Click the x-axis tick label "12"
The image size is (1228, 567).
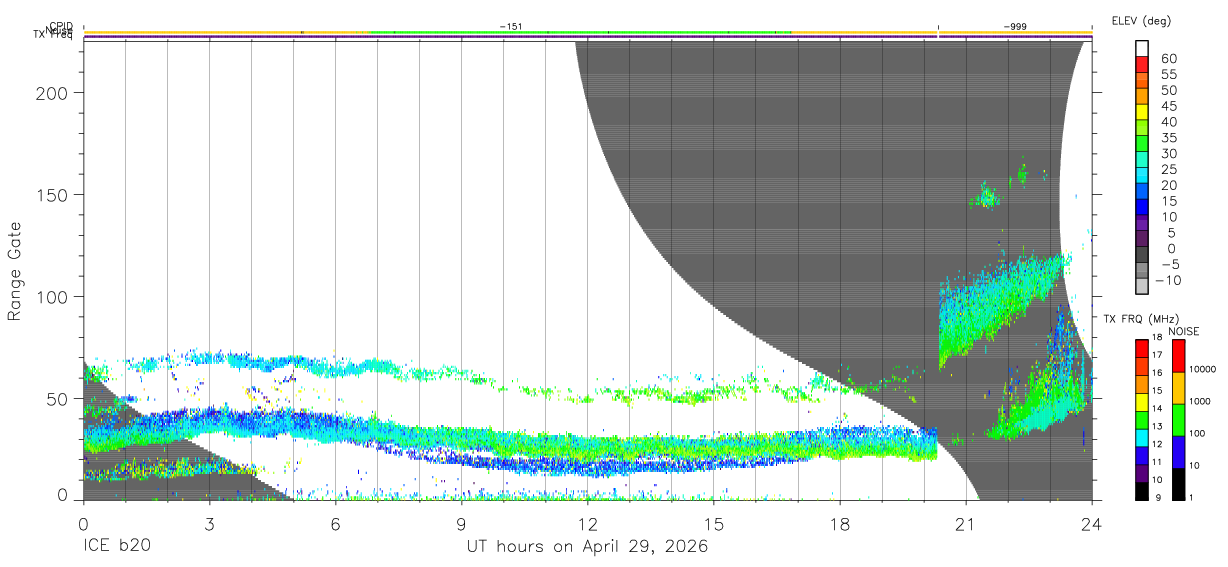coord(588,524)
